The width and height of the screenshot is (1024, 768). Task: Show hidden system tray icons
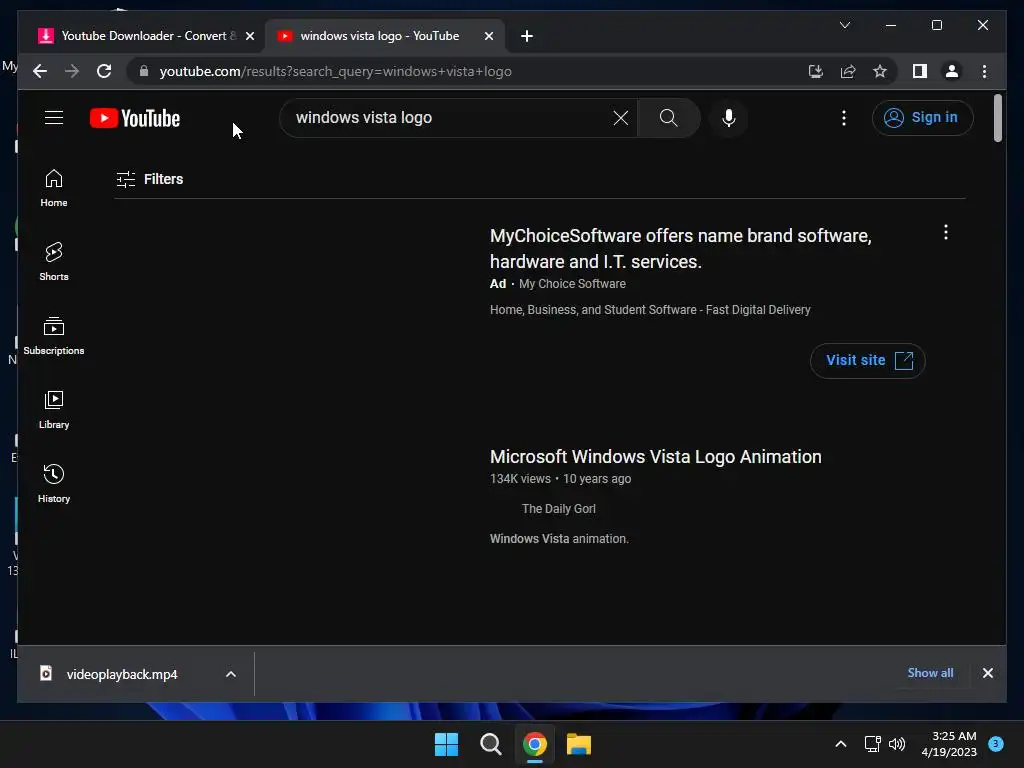(x=840, y=744)
